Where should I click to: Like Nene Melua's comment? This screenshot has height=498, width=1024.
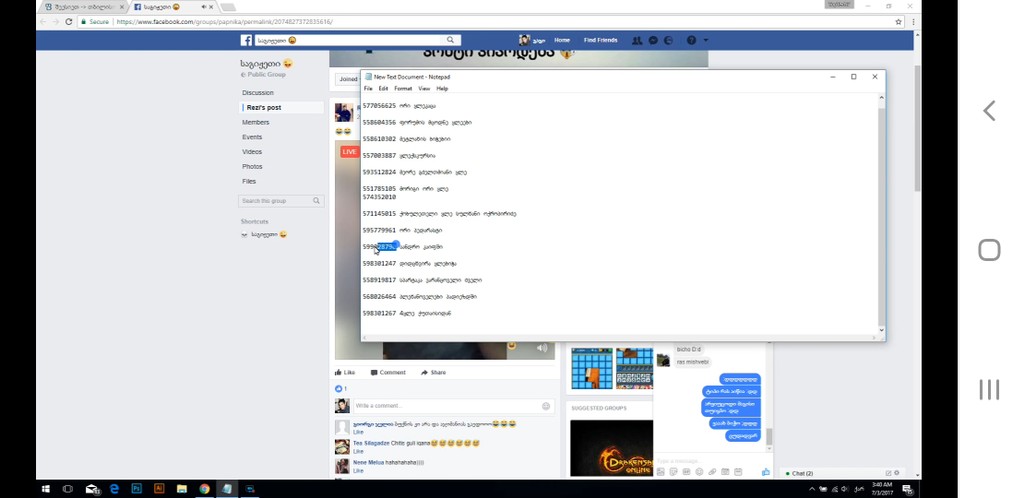pos(358,470)
